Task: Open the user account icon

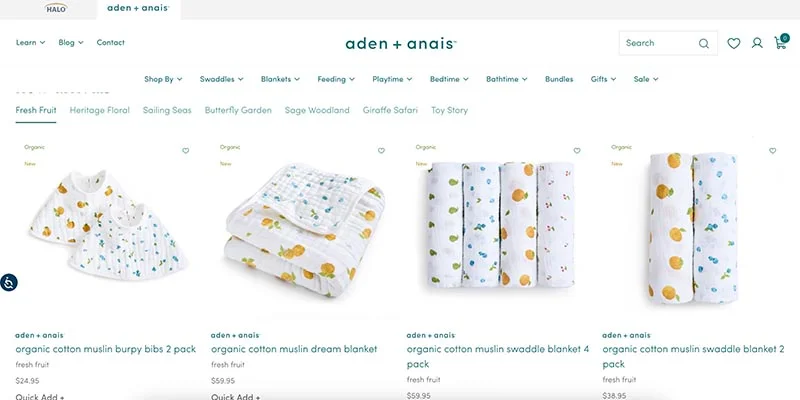Action: (x=757, y=43)
